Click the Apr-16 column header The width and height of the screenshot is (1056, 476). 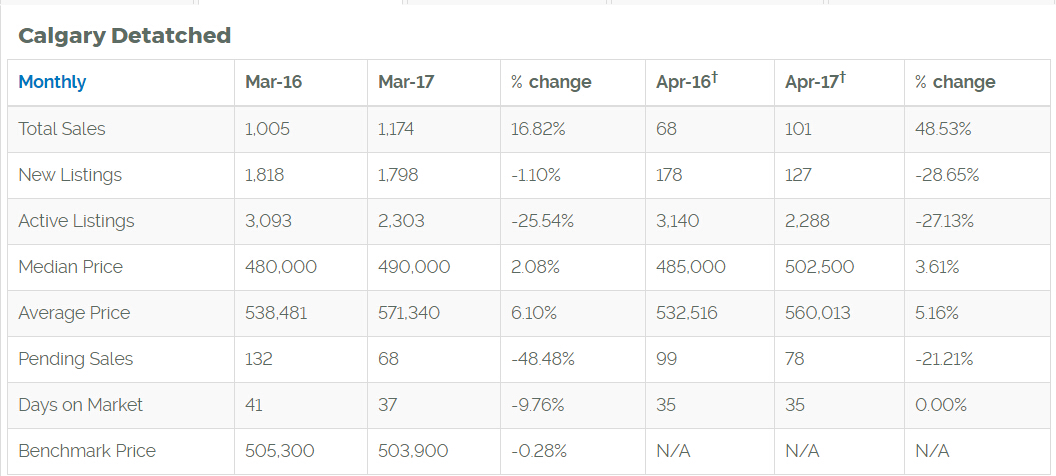click(687, 81)
